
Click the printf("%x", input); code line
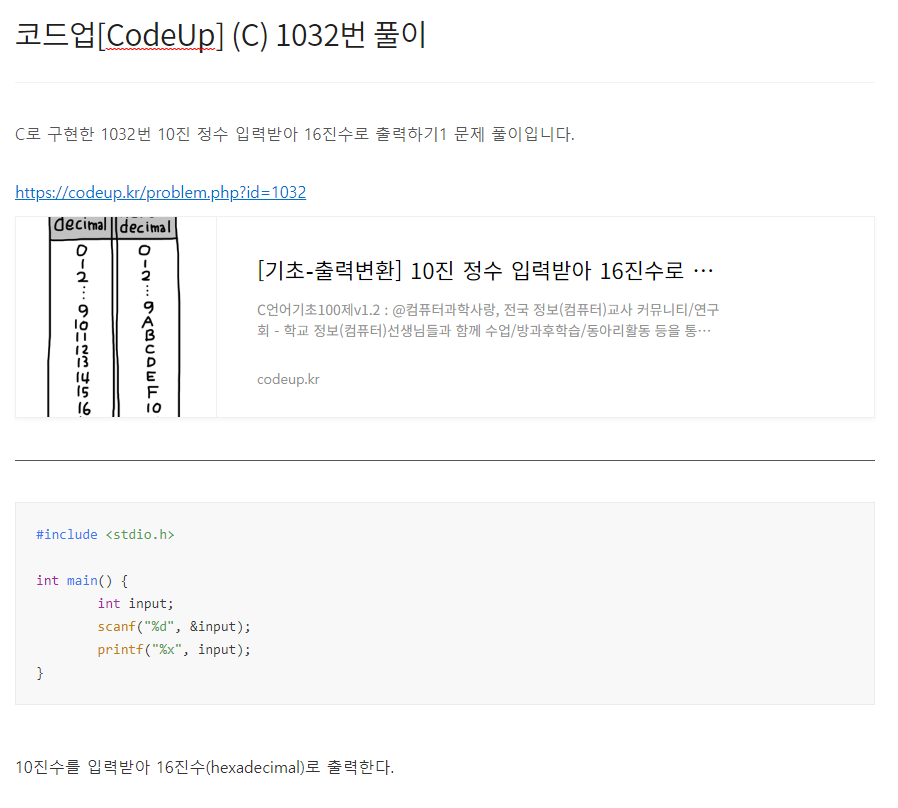(174, 649)
